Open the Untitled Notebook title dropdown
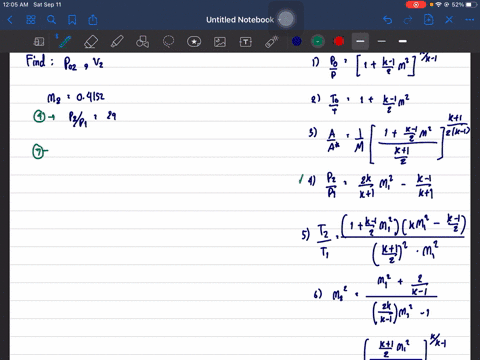The width and height of the screenshot is (480, 360). (x=243, y=20)
